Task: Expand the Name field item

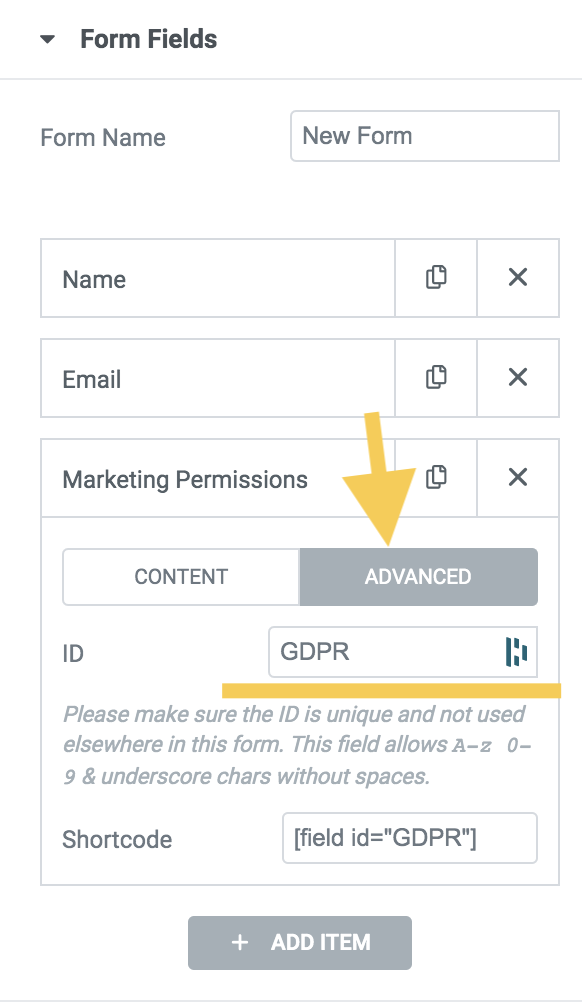Action: point(218,278)
